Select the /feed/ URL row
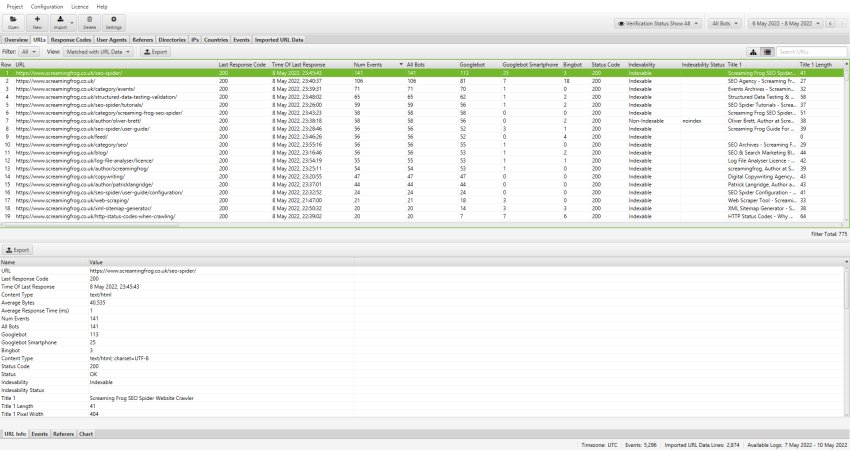850x450 pixels. [422, 137]
